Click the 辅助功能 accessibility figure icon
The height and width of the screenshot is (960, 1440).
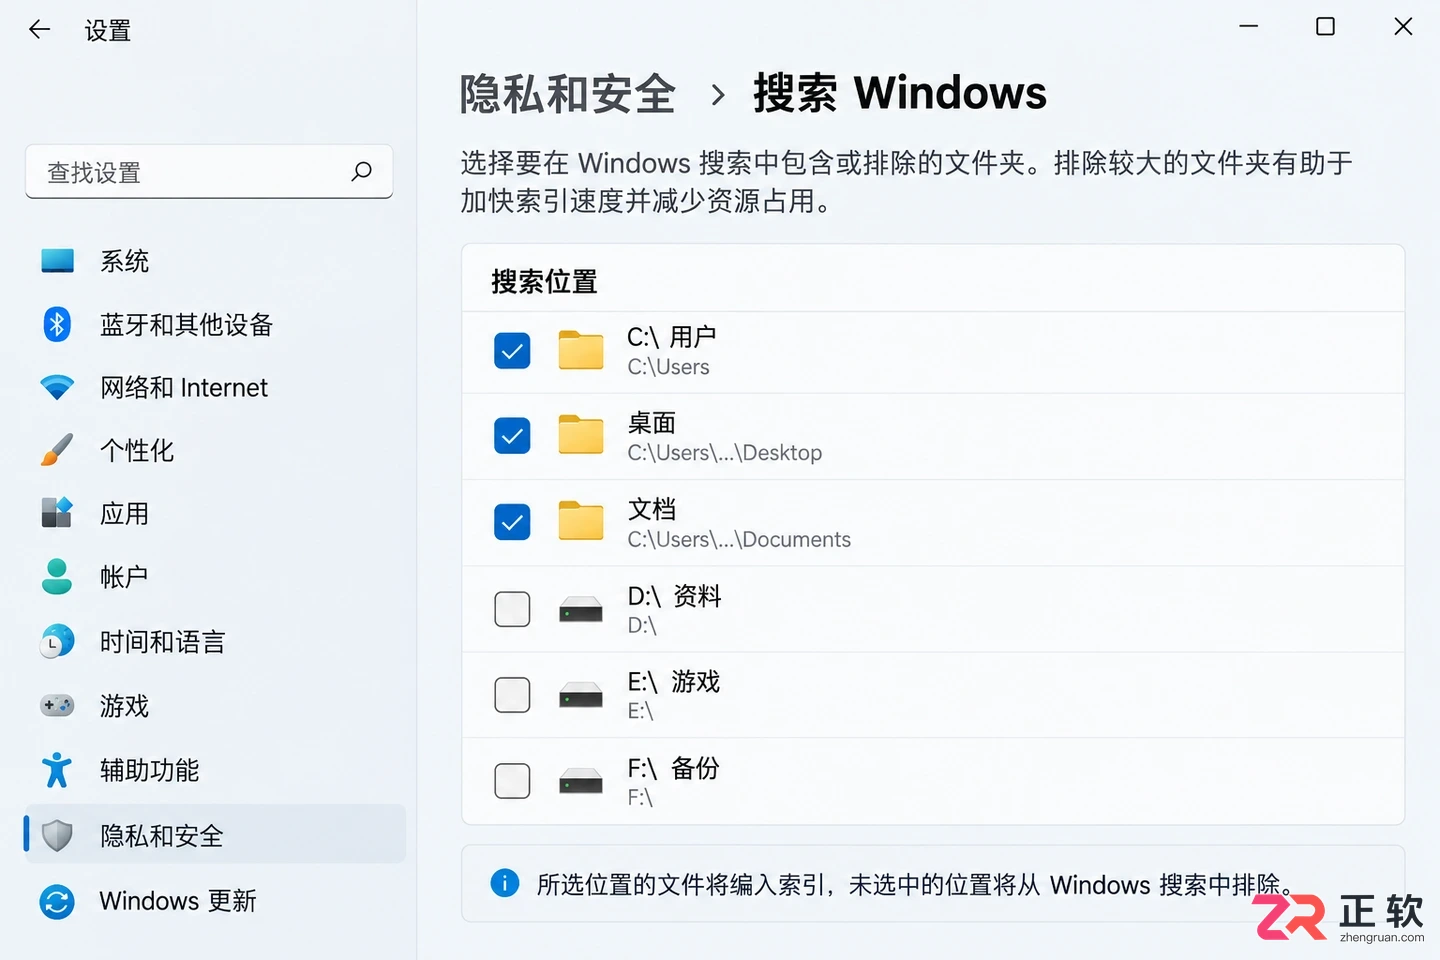[x=57, y=770]
